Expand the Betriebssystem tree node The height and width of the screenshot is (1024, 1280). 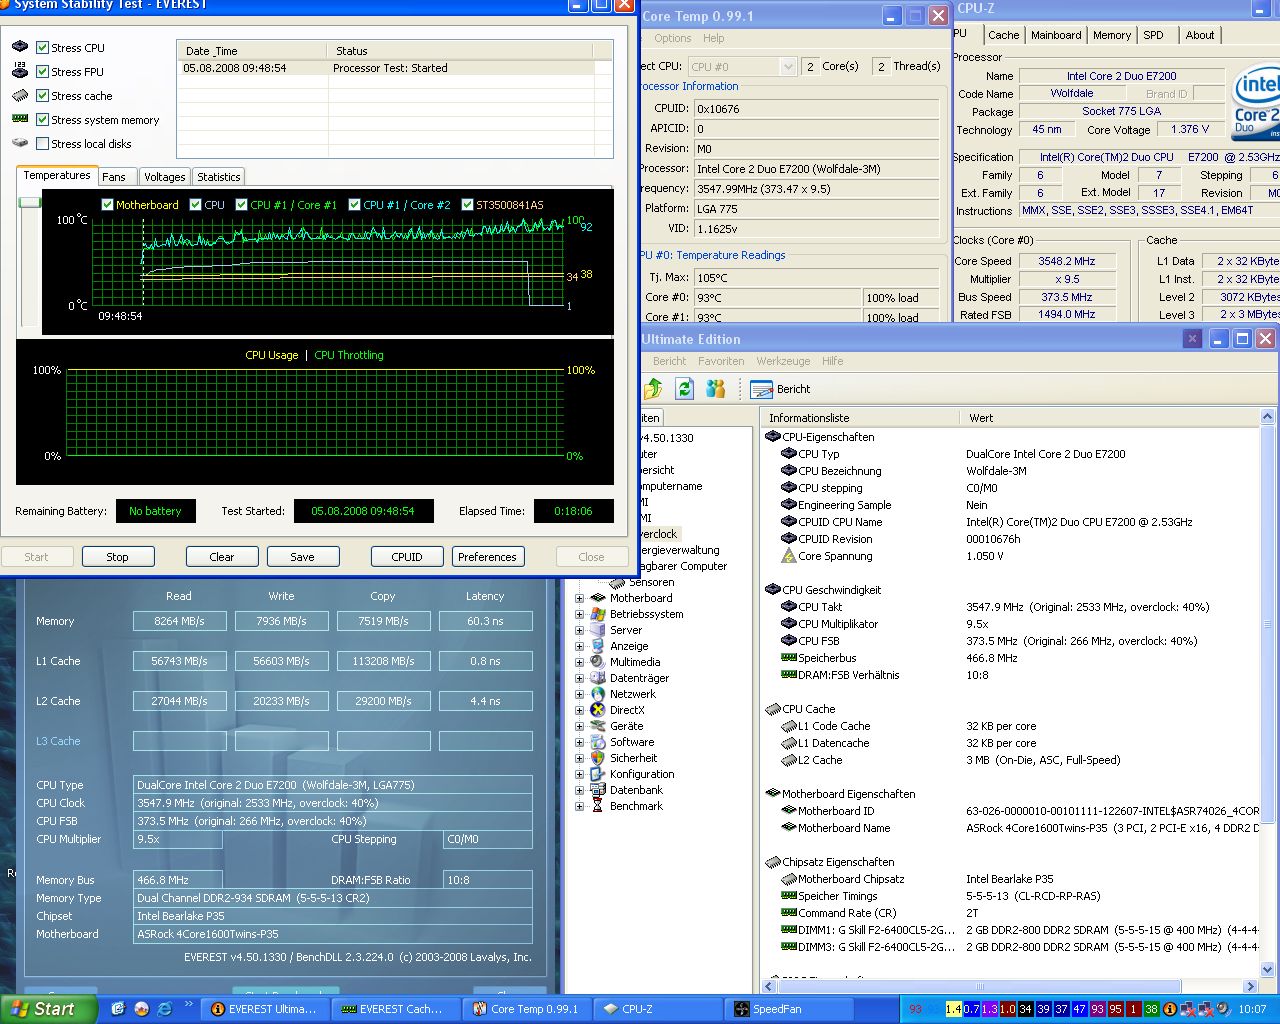(x=579, y=614)
